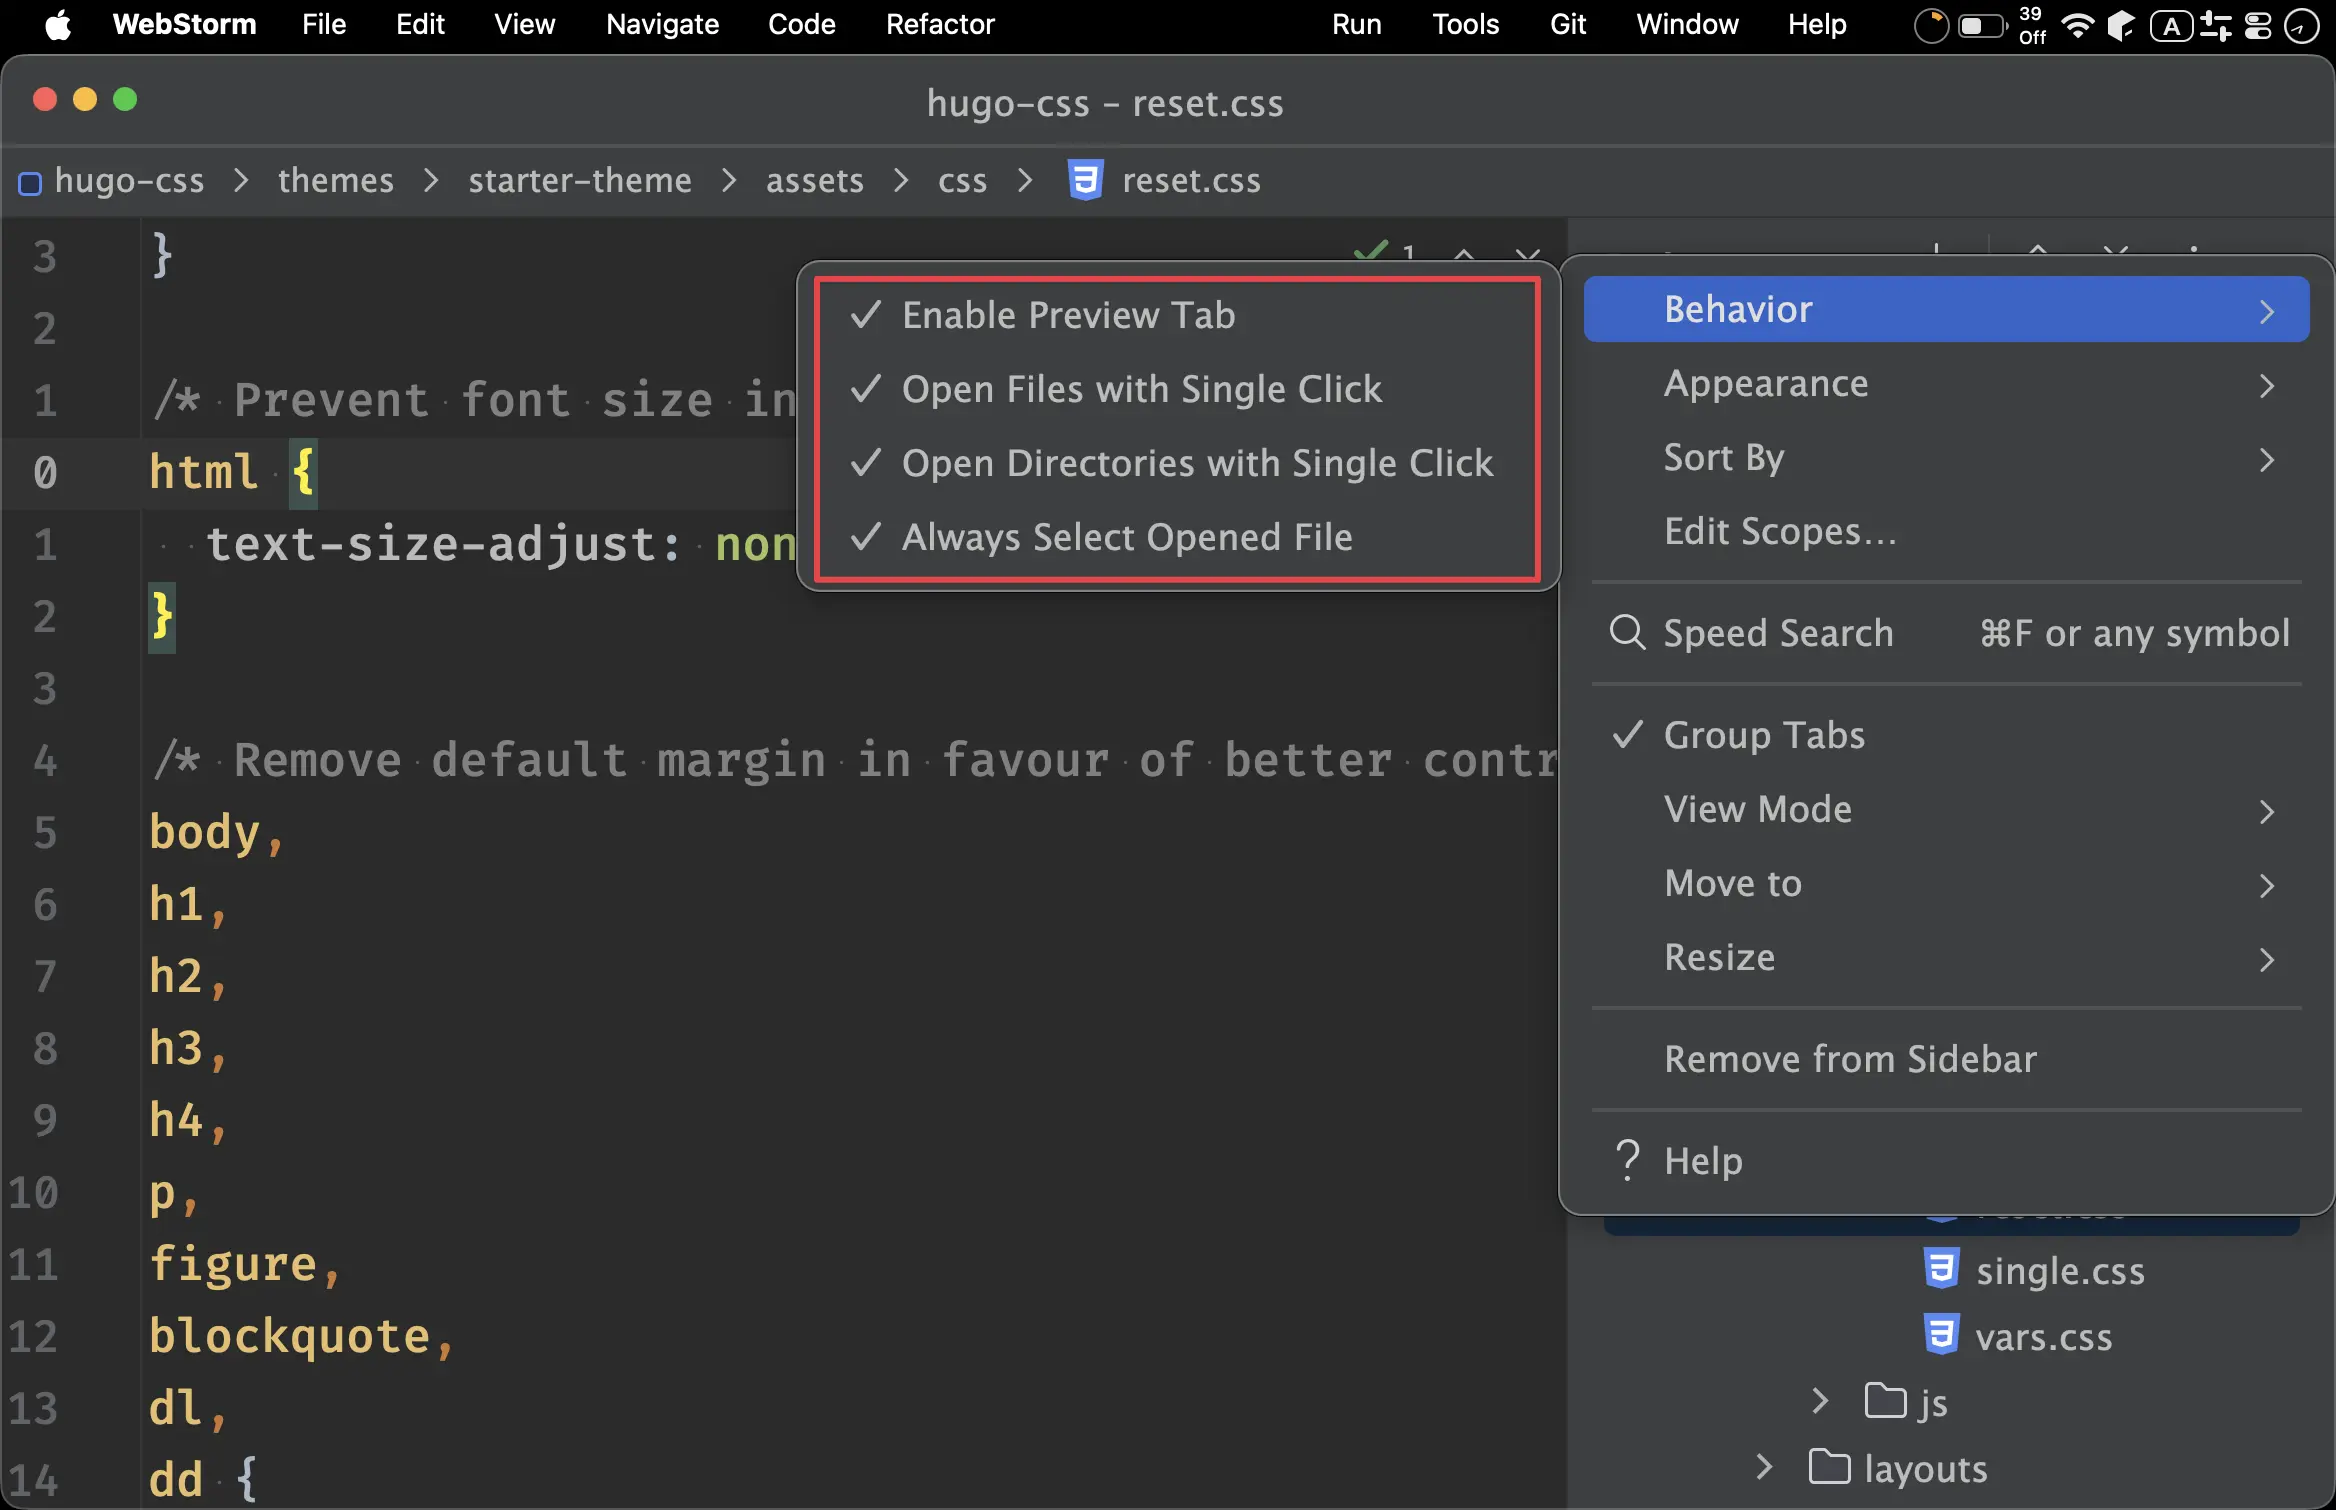Image resolution: width=2336 pixels, height=1510 pixels.
Task: Click the CSS file icon beside reset.css breadcrumb
Action: pyautogui.click(x=1085, y=181)
